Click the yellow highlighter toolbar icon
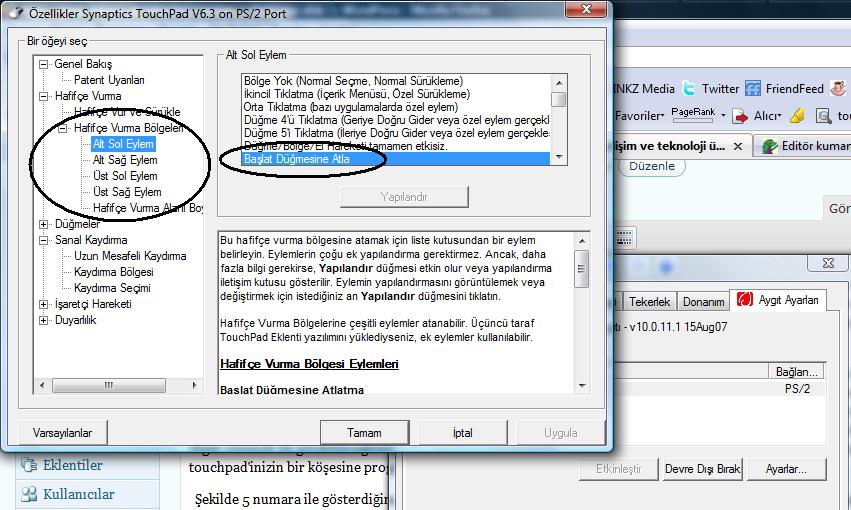The image size is (851, 510). click(797, 116)
